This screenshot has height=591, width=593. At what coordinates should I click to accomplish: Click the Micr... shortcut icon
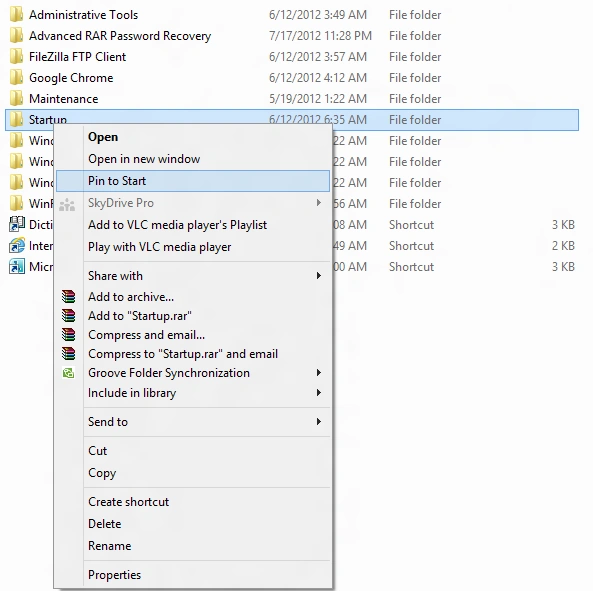click(x=17, y=267)
